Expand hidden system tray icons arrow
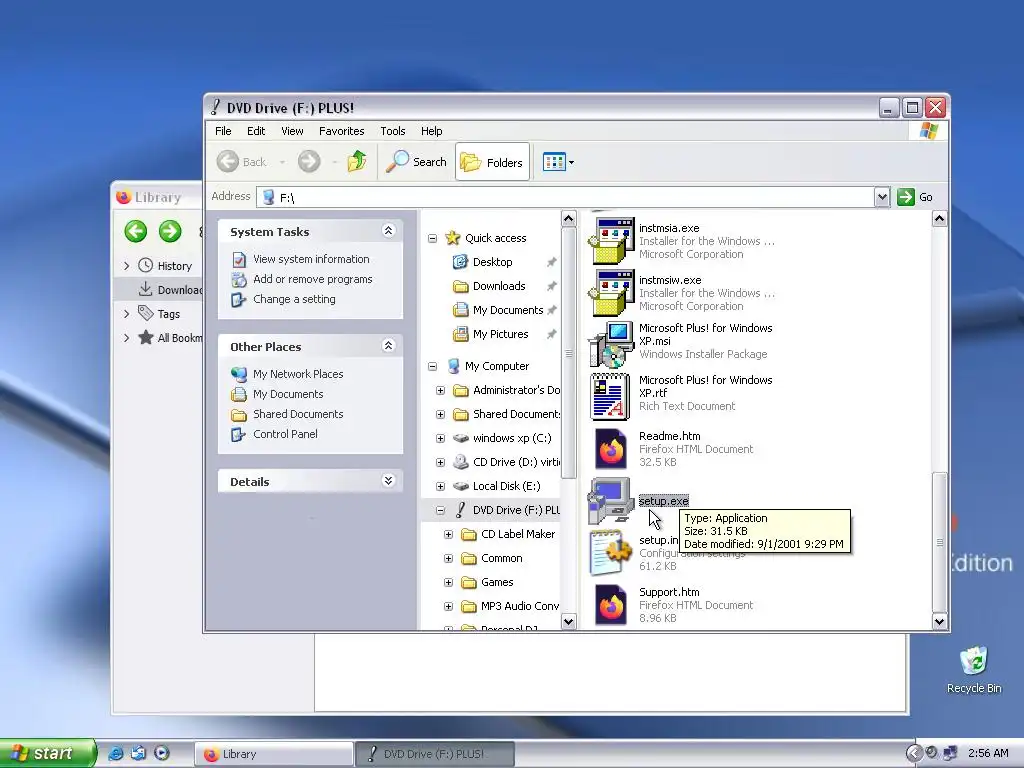1024x768 pixels. pyautogui.click(x=914, y=753)
